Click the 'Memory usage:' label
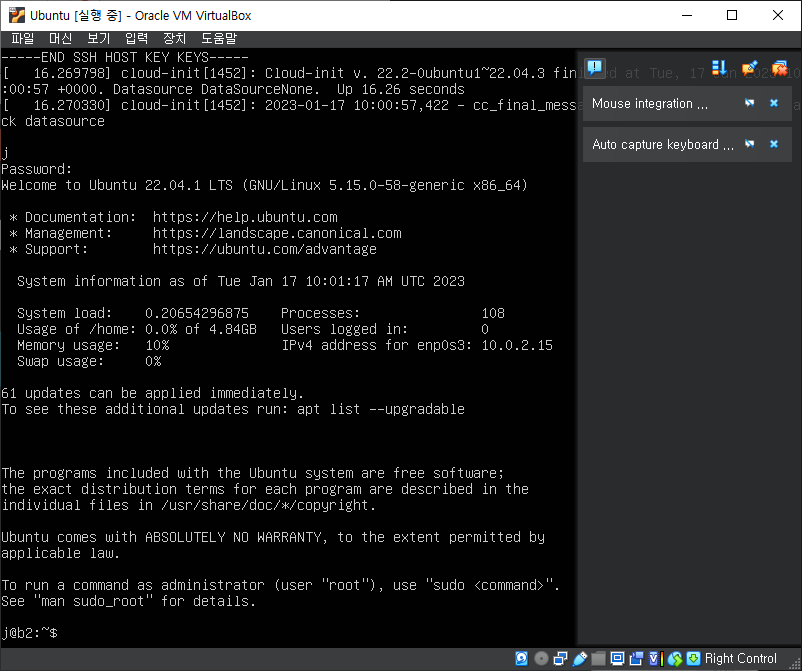Image resolution: width=802 pixels, height=671 pixels. point(68,345)
